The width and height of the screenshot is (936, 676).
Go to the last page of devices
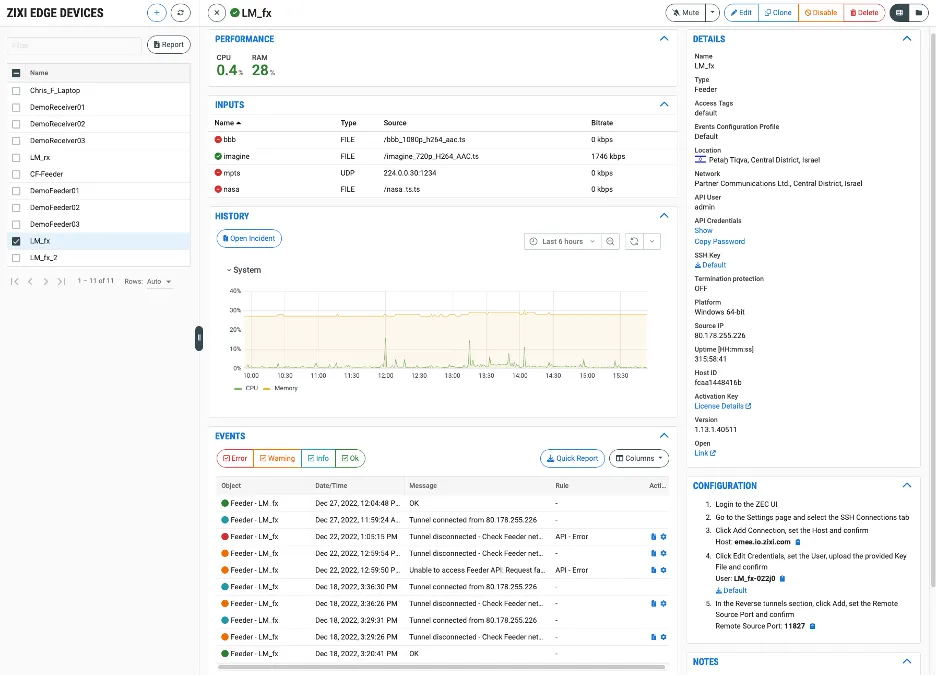click(61, 281)
